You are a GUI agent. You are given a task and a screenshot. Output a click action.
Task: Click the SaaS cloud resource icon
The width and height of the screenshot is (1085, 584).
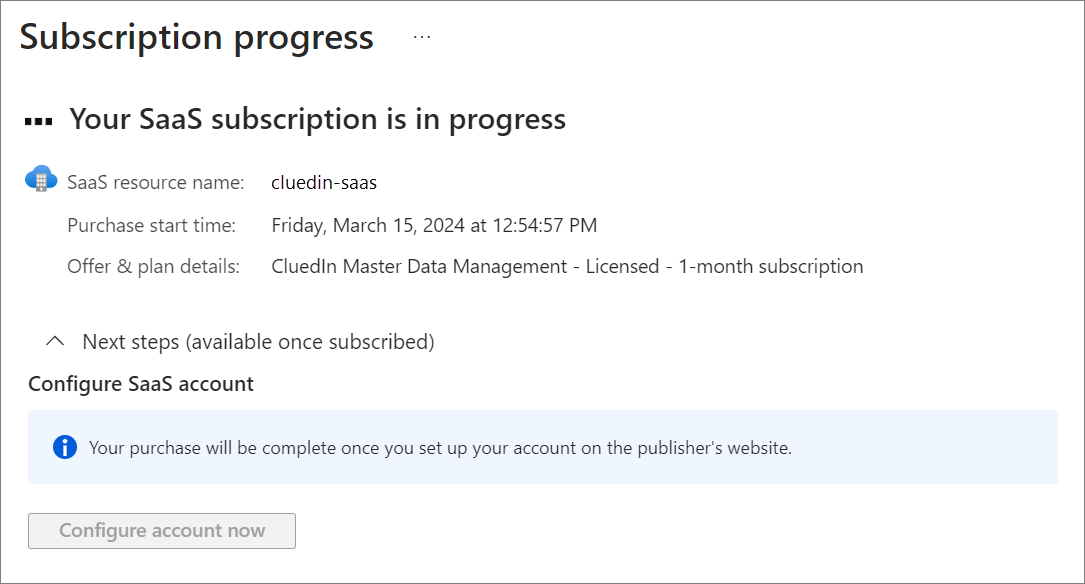coord(41,180)
